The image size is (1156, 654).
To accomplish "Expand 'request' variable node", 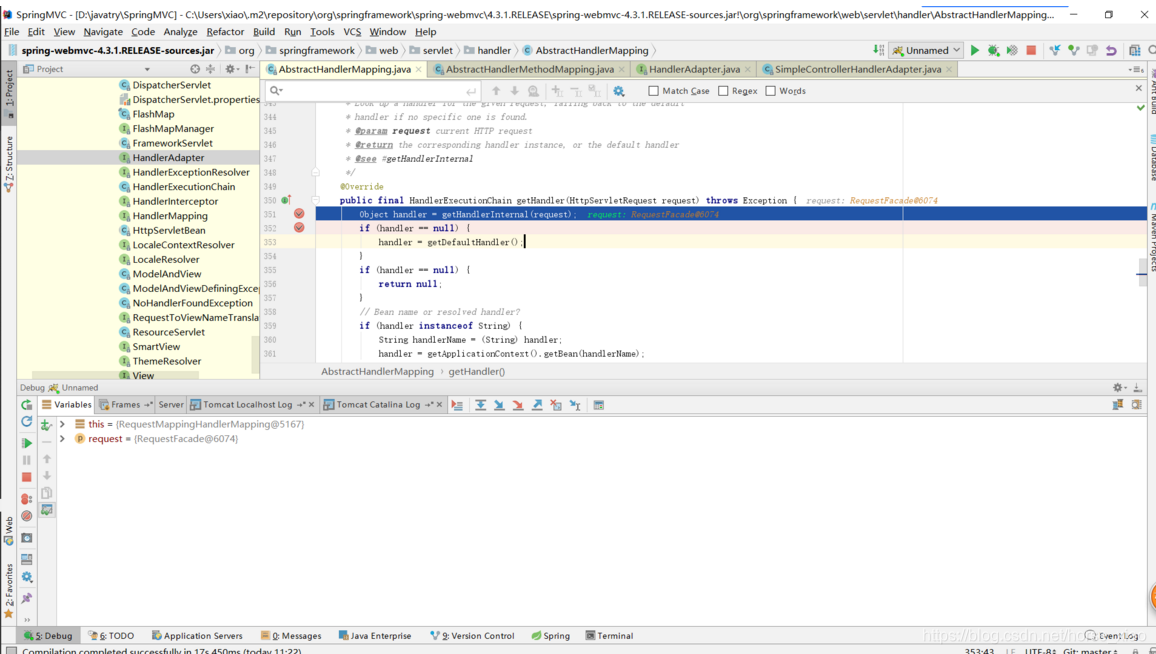I will pyautogui.click(x=63, y=439).
